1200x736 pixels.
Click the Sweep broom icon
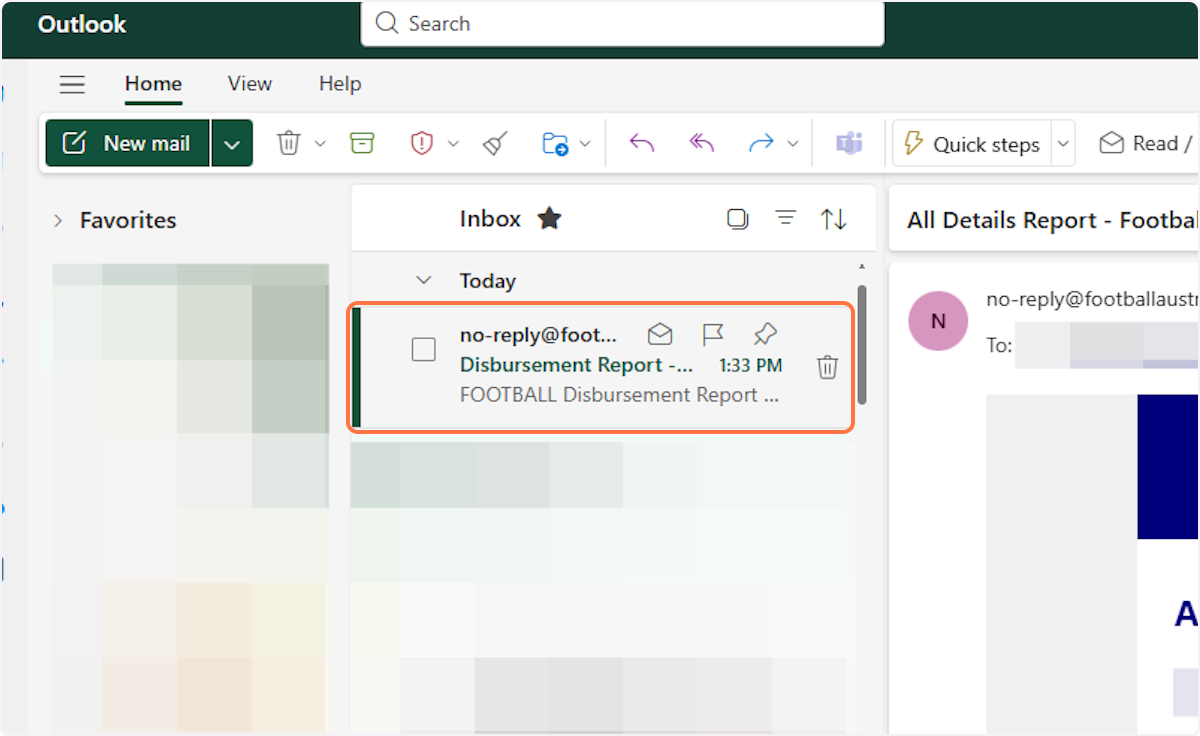[494, 144]
